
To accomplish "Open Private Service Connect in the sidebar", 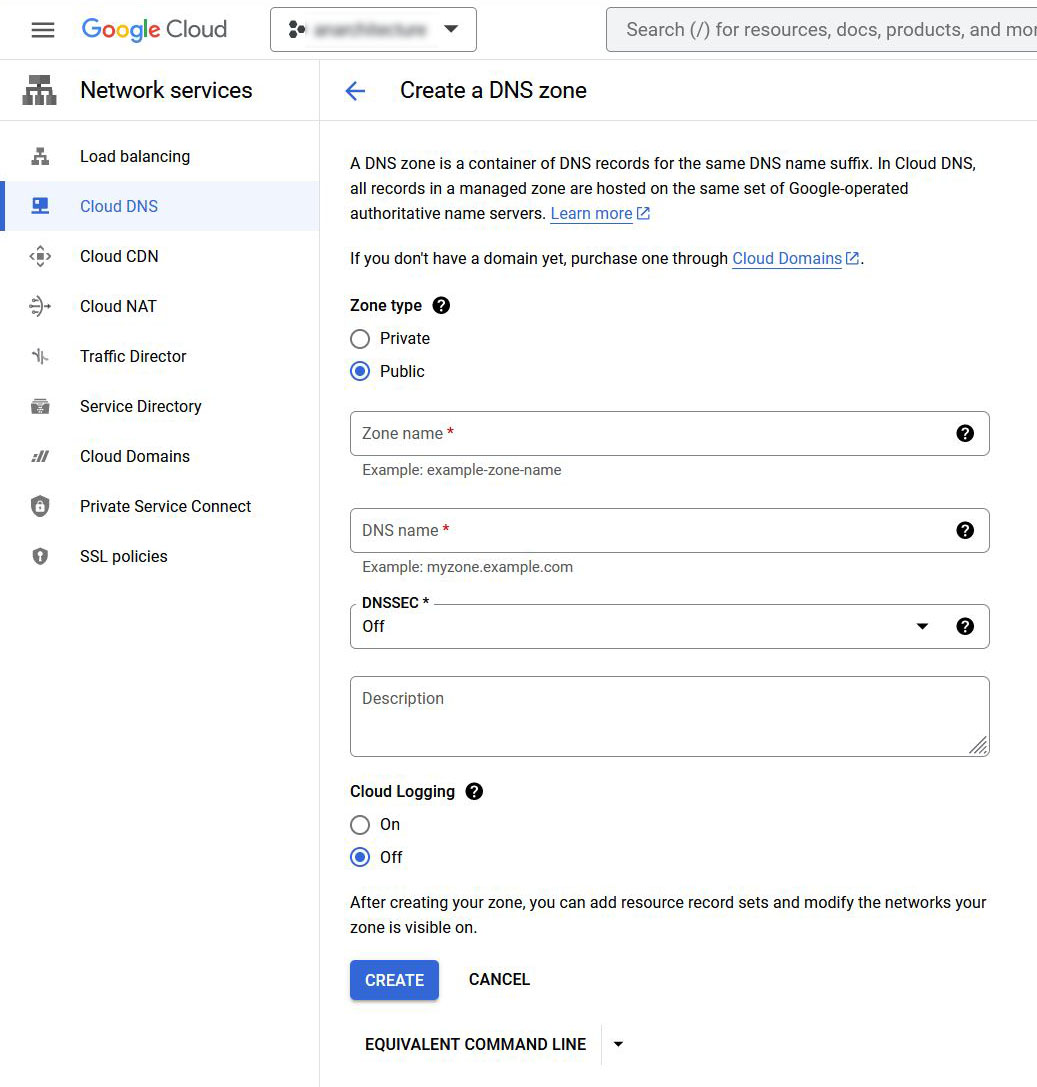I will click(x=159, y=506).
